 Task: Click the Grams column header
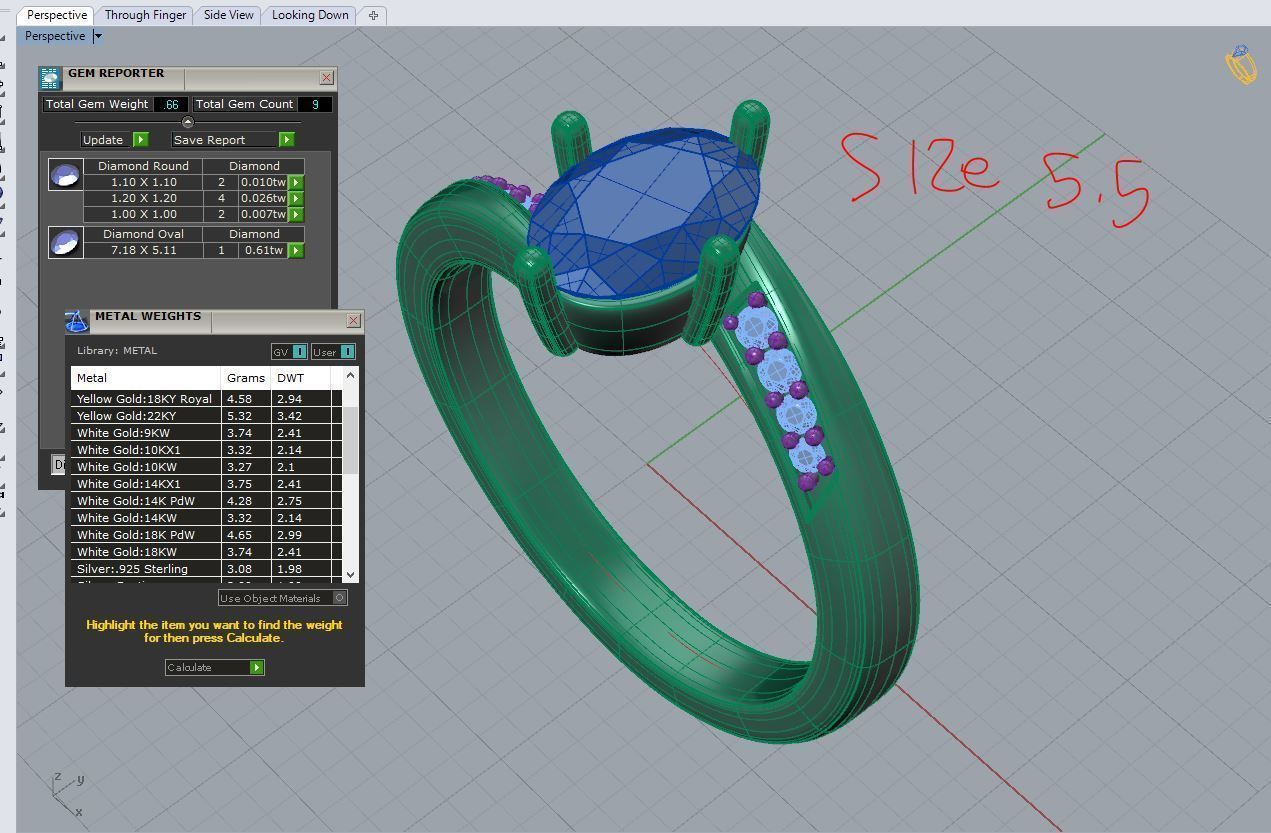coord(245,378)
